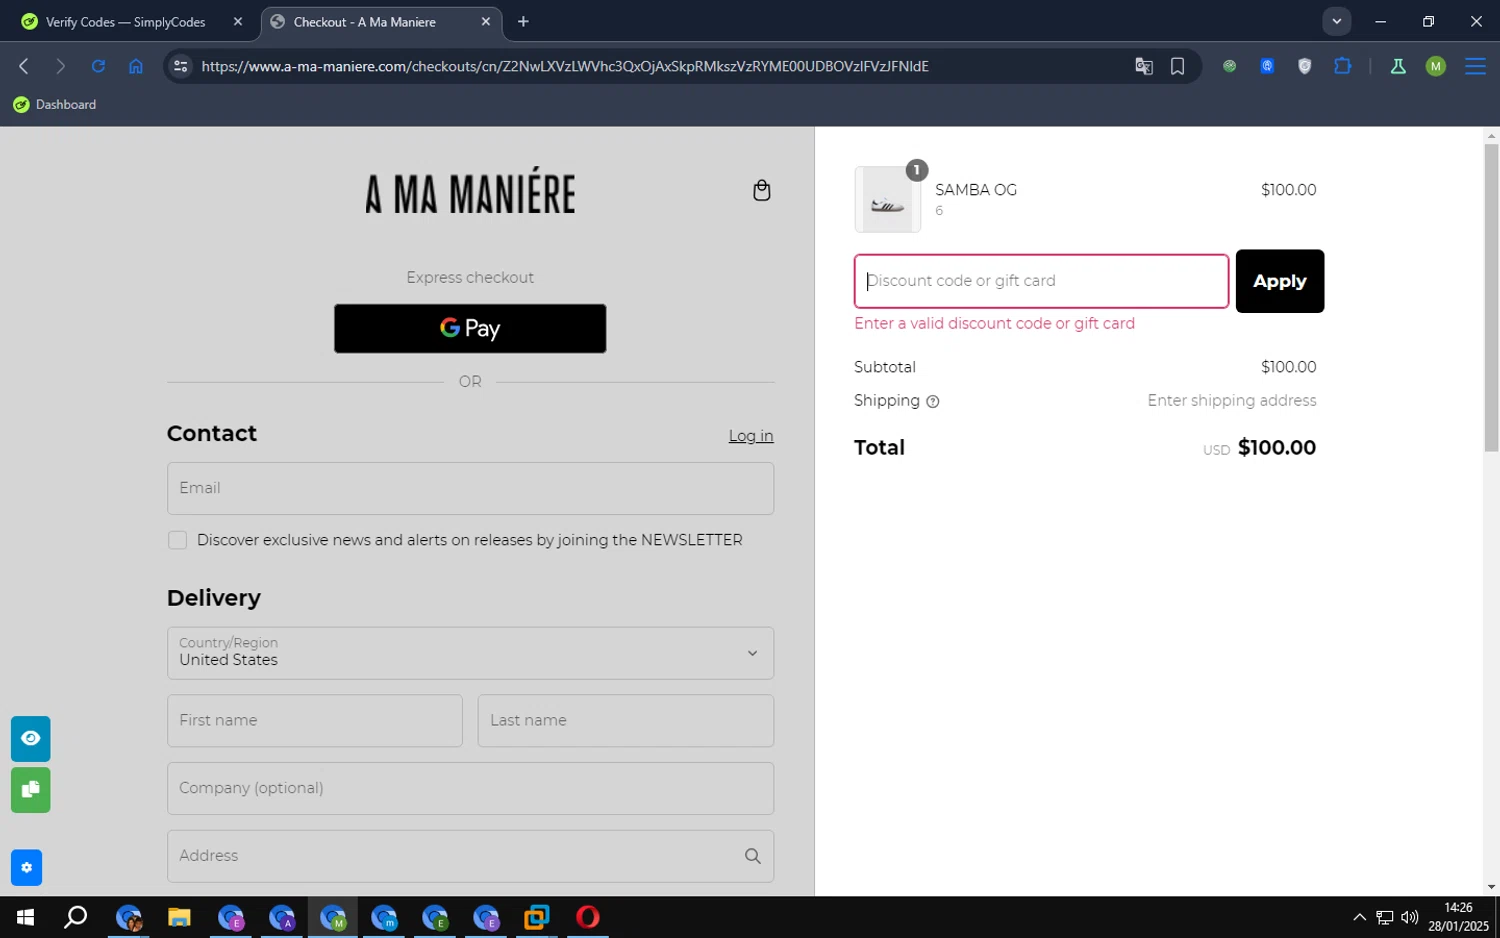Go back with browser back arrow

[x=24, y=66]
